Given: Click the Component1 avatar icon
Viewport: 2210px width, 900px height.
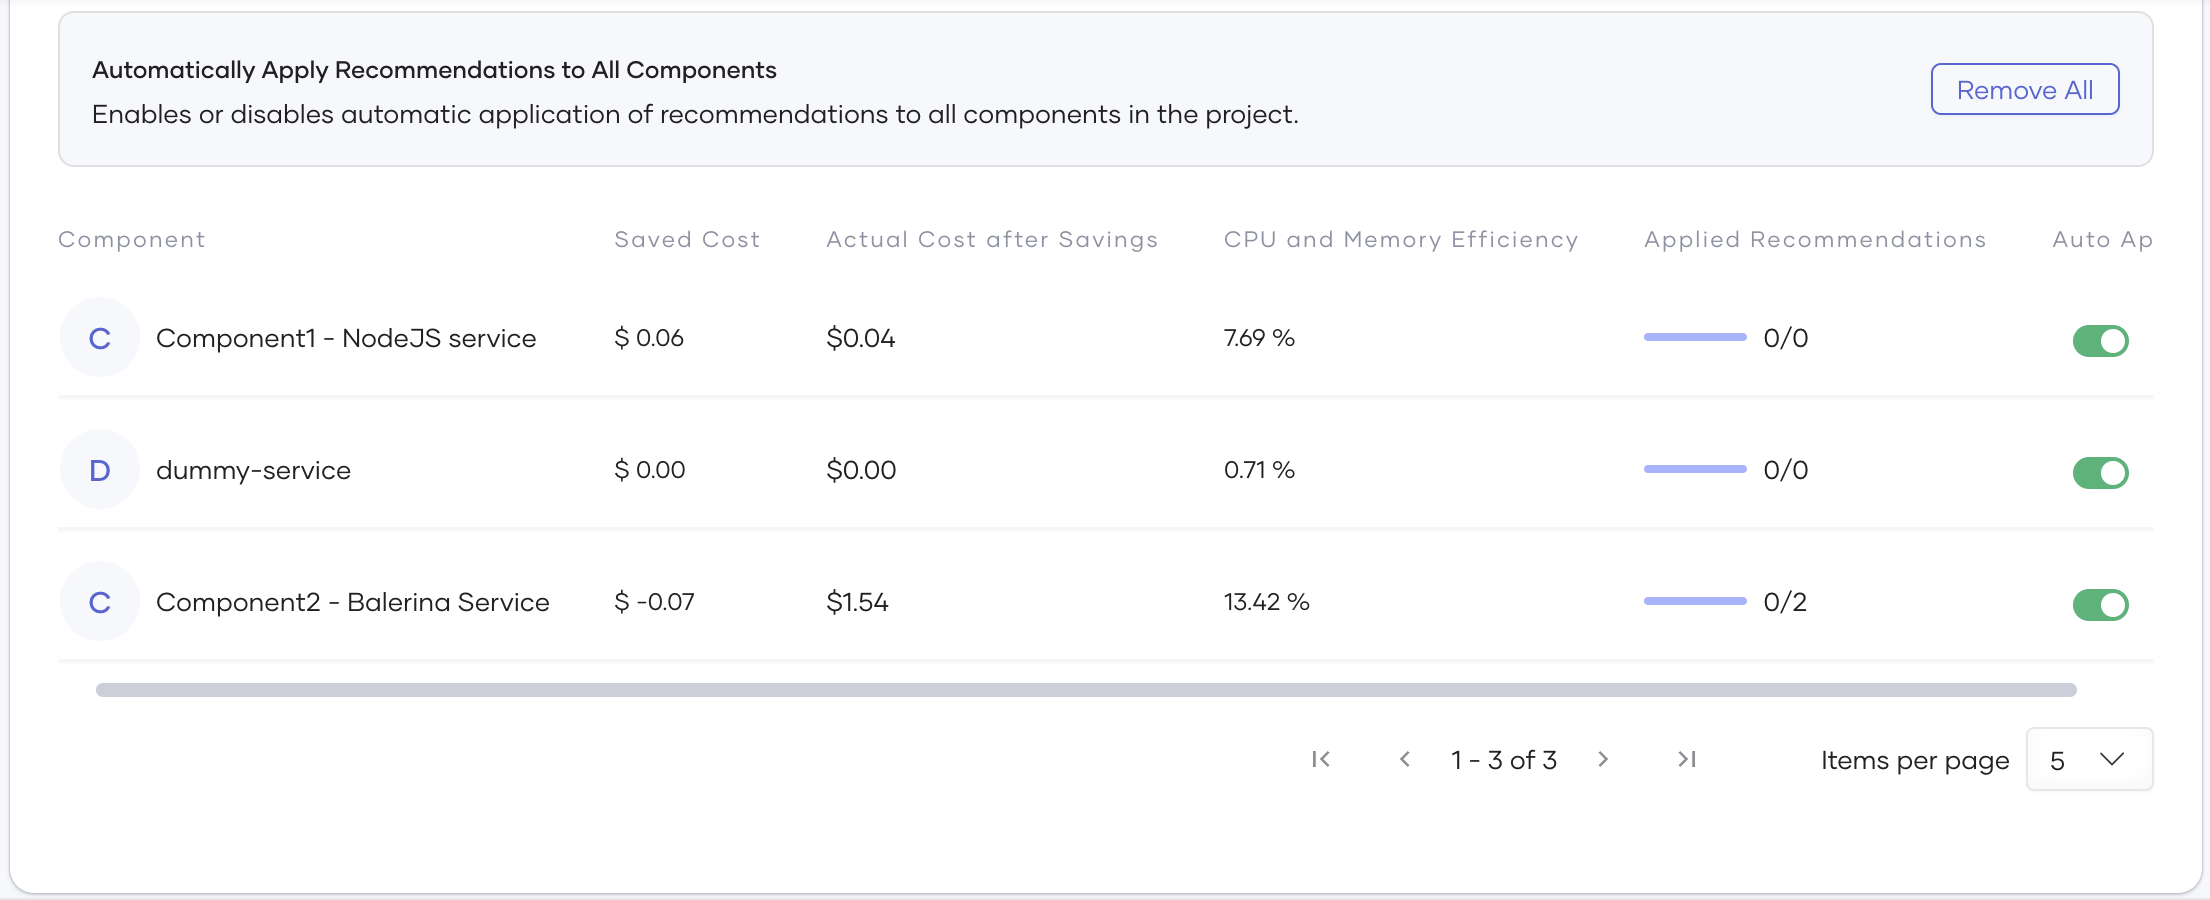Looking at the screenshot, I should (x=99, y=337).
